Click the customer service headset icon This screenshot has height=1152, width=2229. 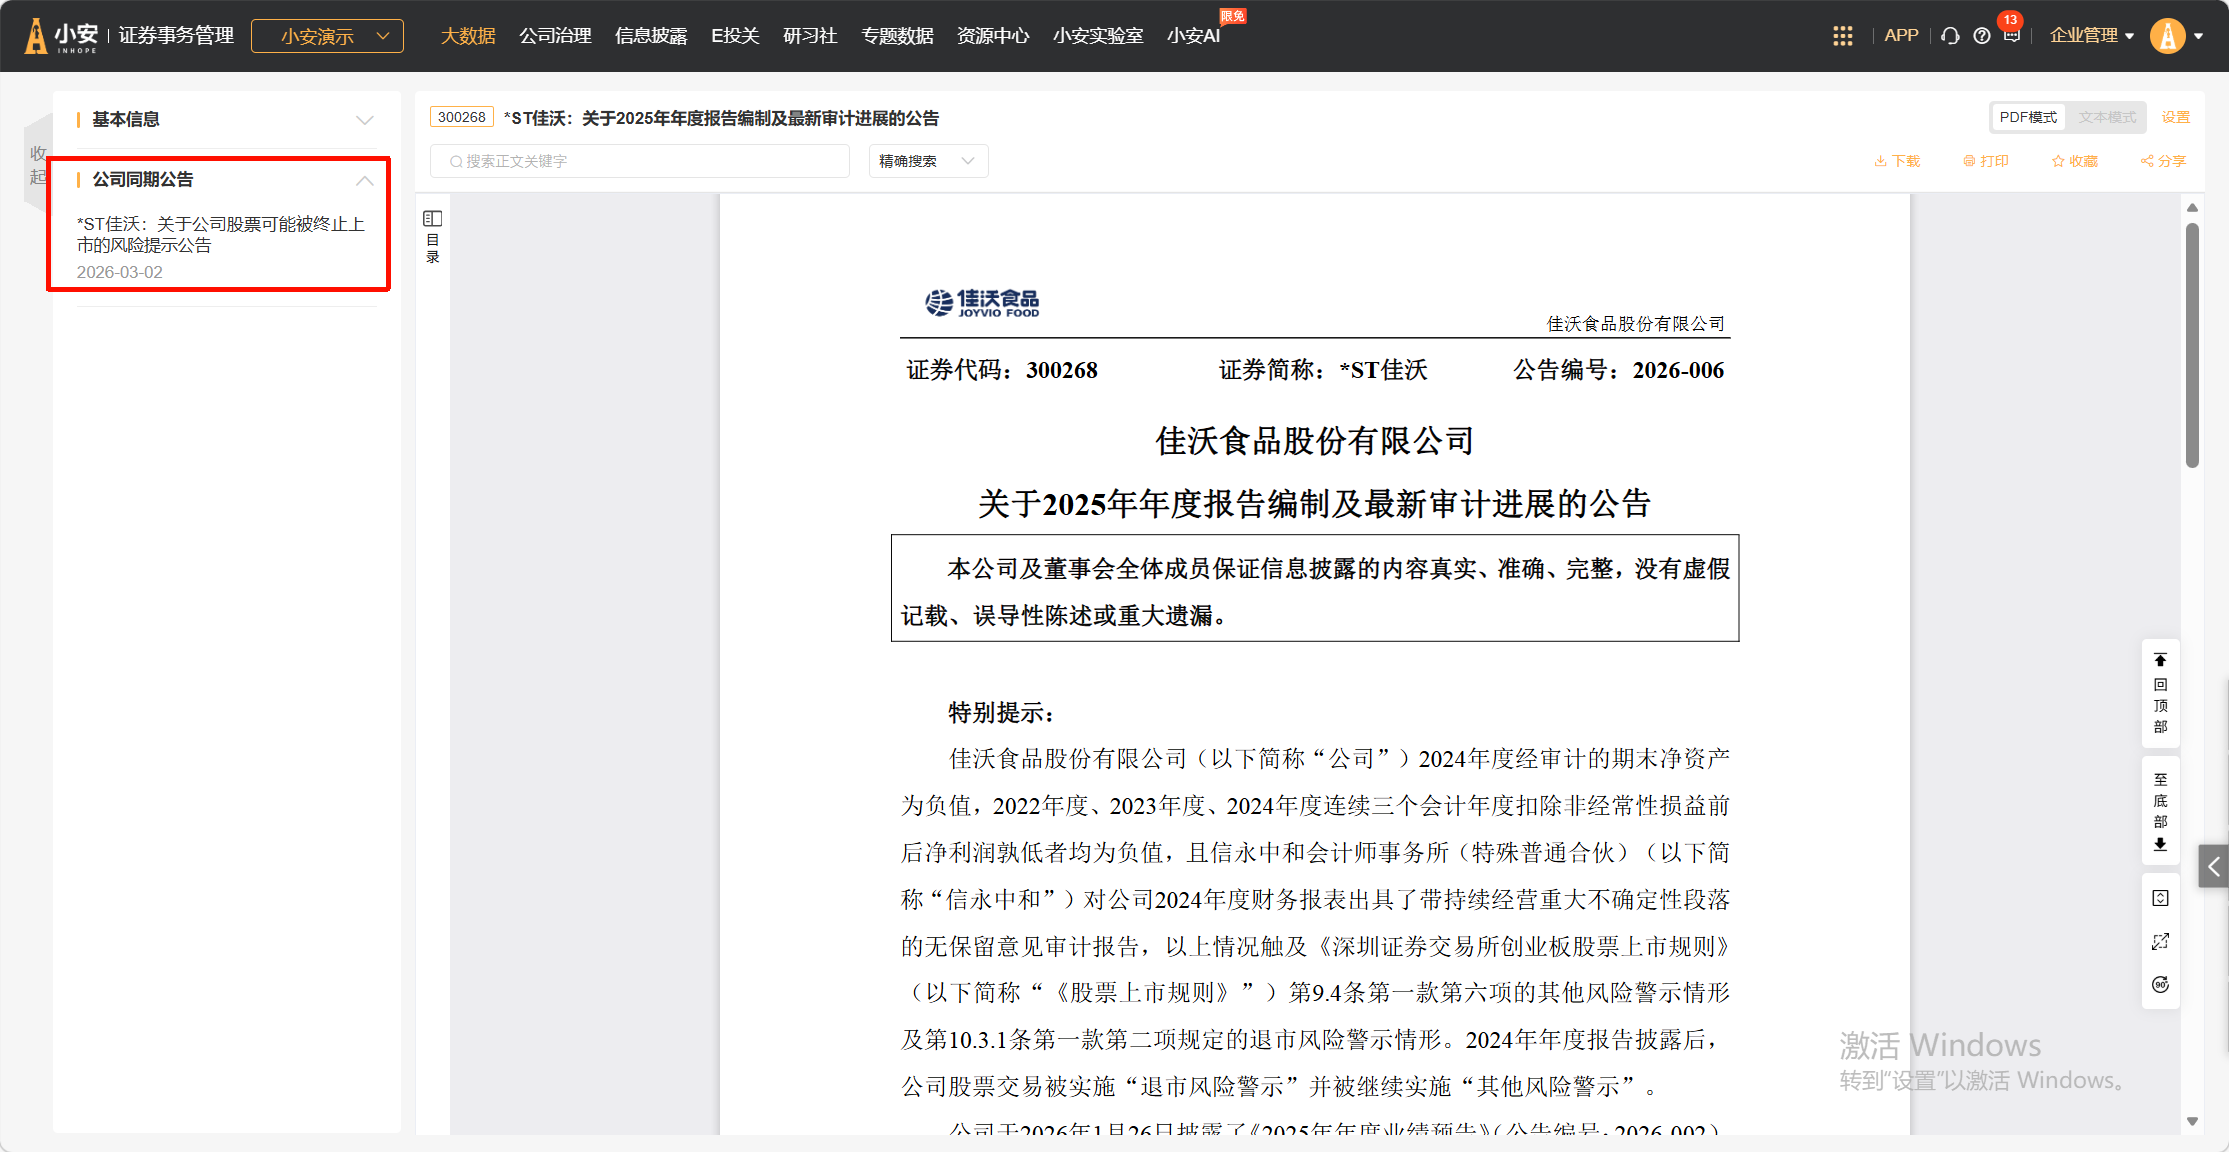1950,36
